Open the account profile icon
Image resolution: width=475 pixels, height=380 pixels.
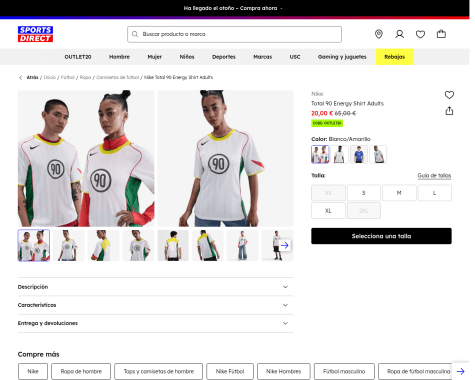coord(400,34)
